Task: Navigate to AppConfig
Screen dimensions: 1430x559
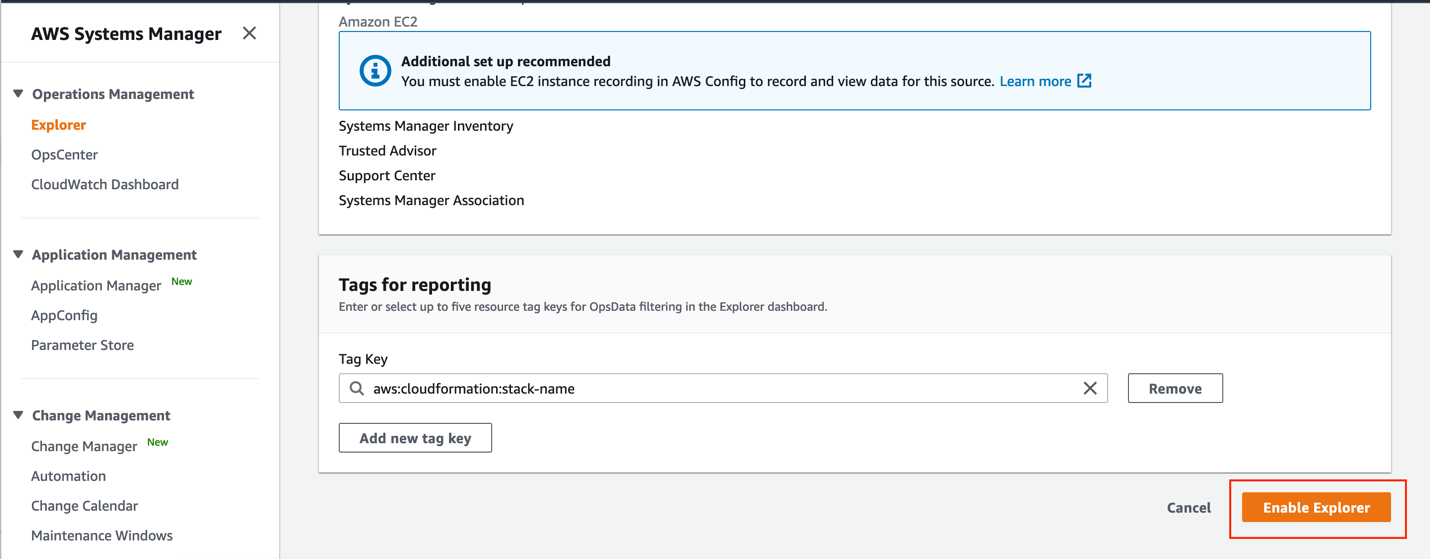Action: pyautogui.click(x=64, y=315)
